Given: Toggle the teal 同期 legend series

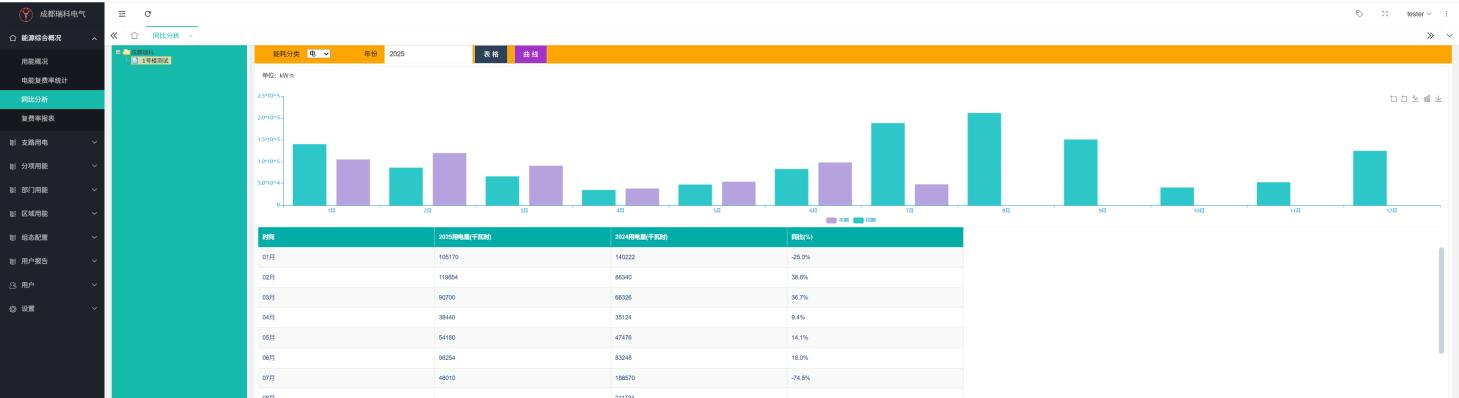Looking at the screenshot, I should [864, 220].
